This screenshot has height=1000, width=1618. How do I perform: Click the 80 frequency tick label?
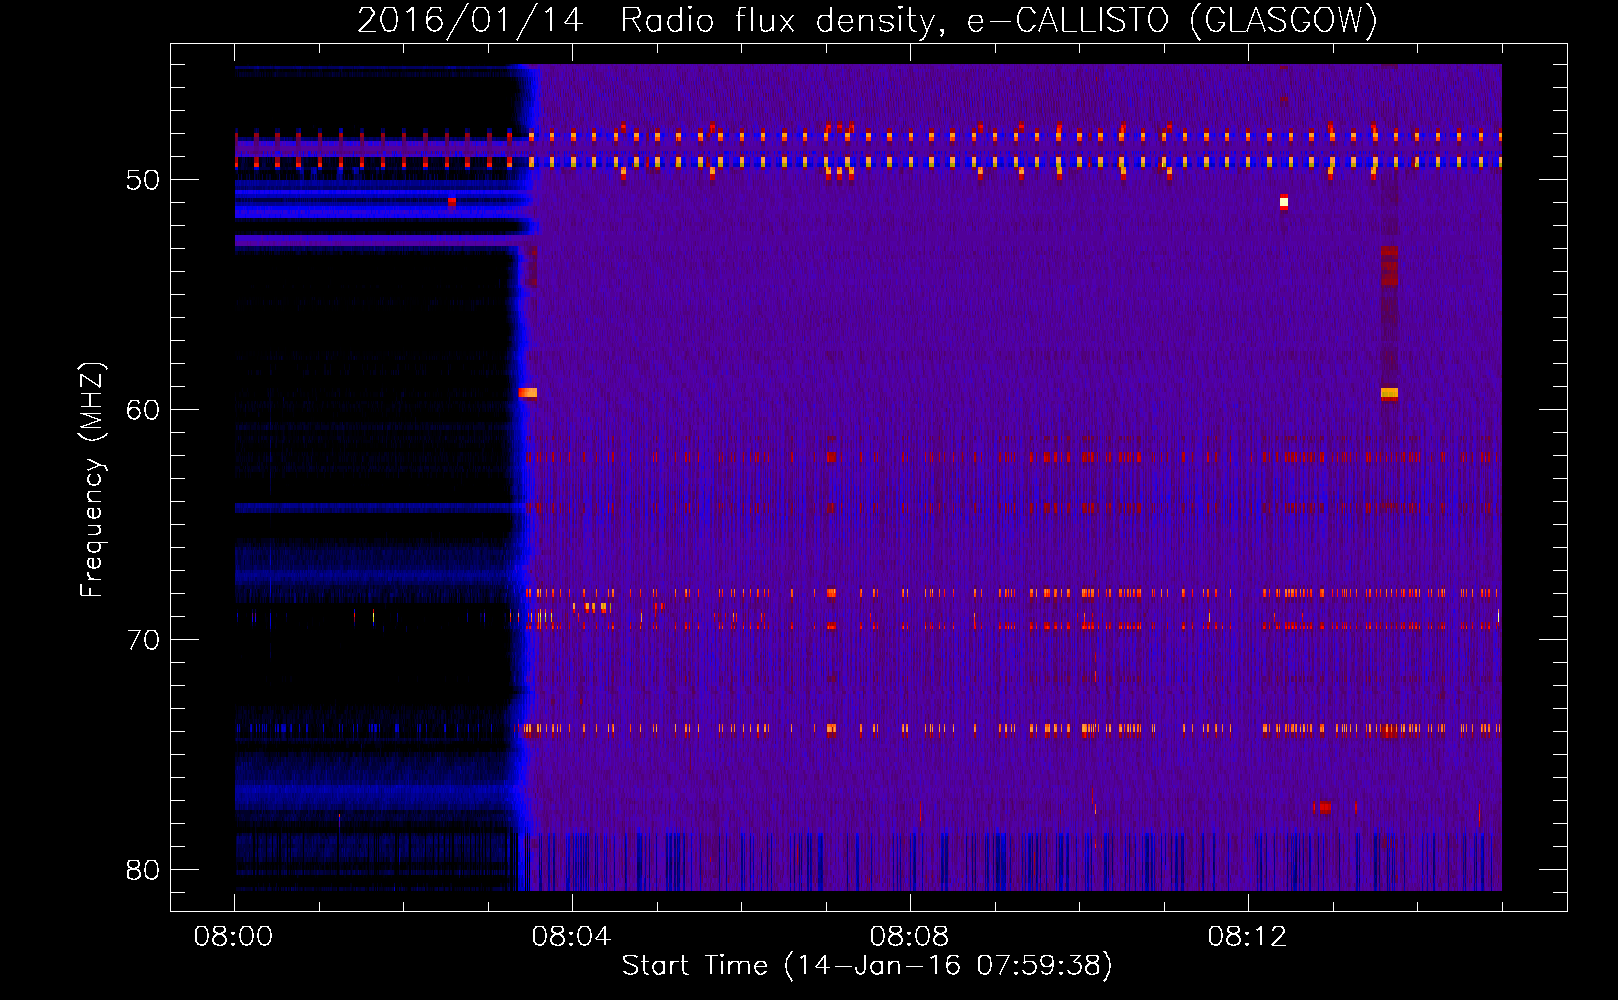pyautogui.click(x=143, y=870)
